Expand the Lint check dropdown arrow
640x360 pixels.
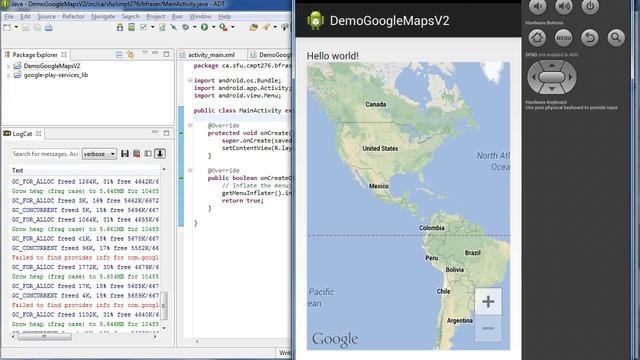(x=153, y=27)
